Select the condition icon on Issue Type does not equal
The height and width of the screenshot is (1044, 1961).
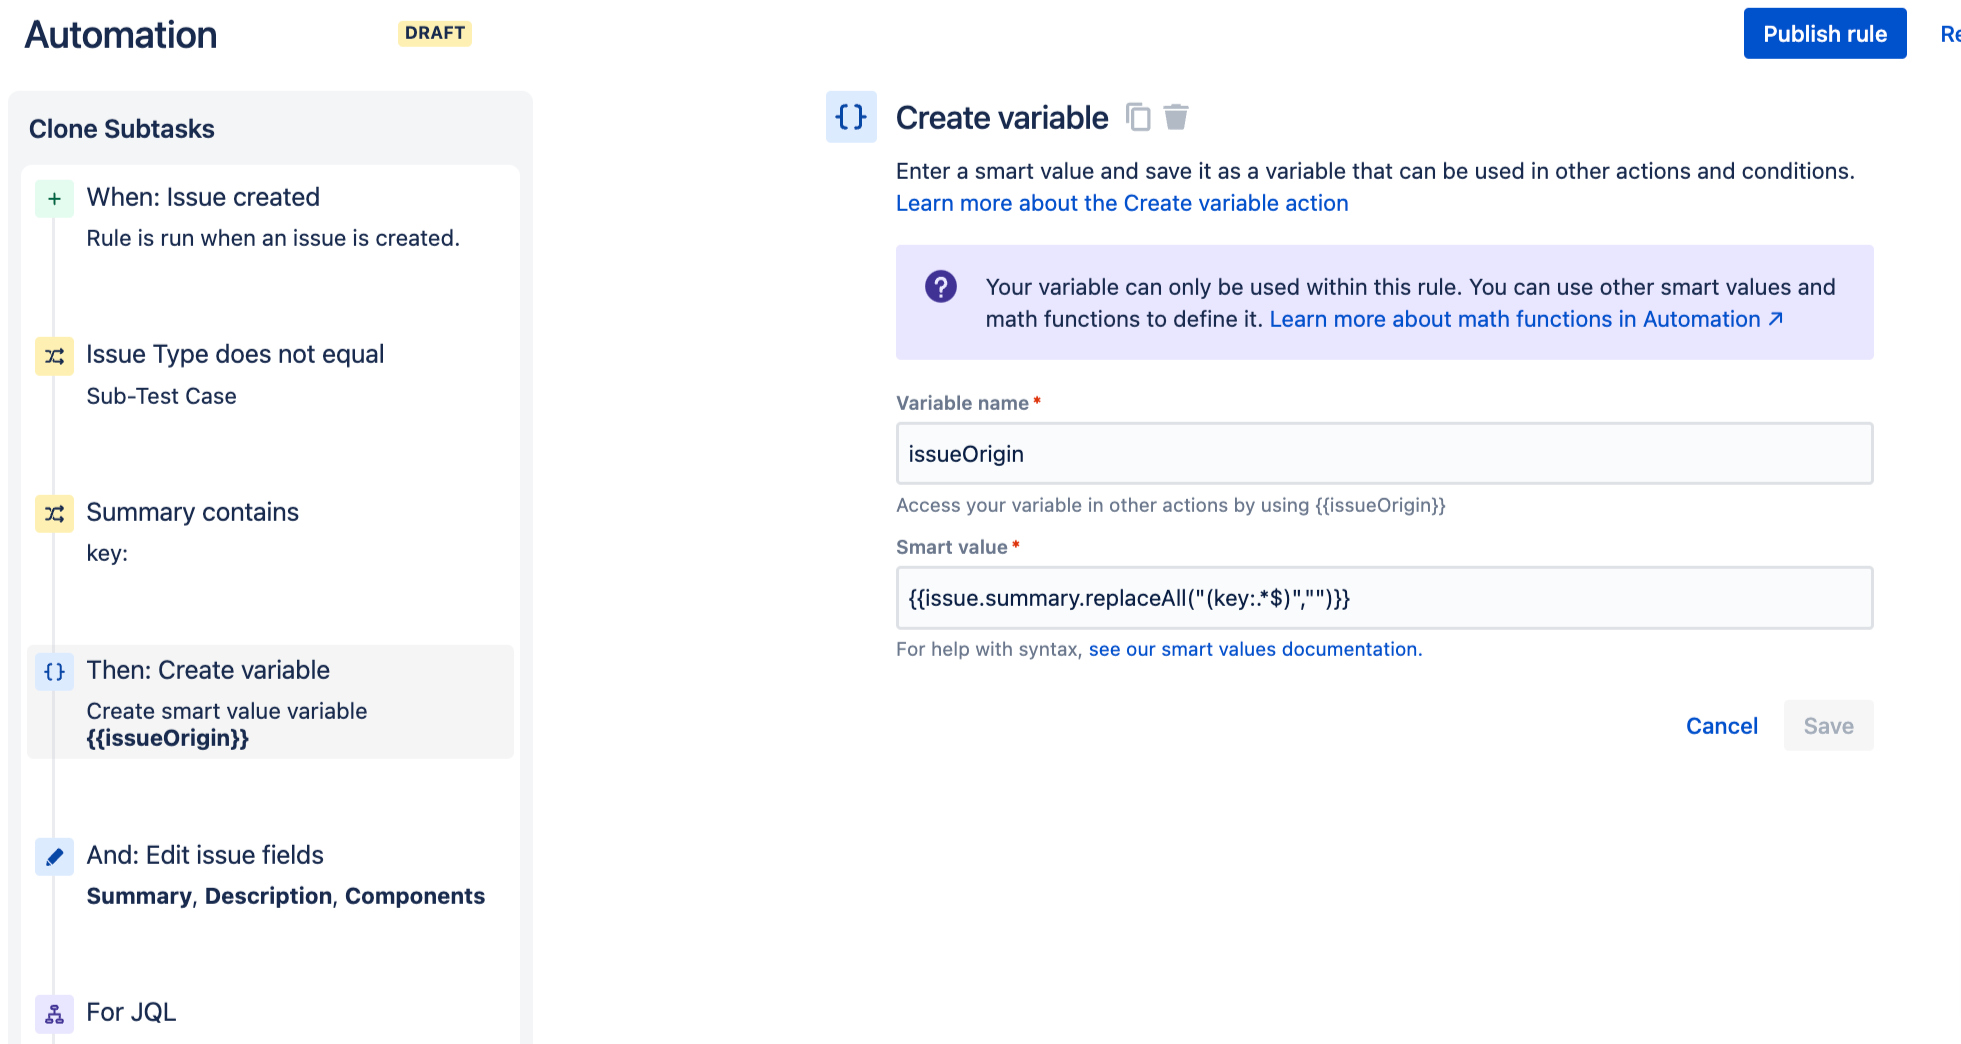pos(54,356)
